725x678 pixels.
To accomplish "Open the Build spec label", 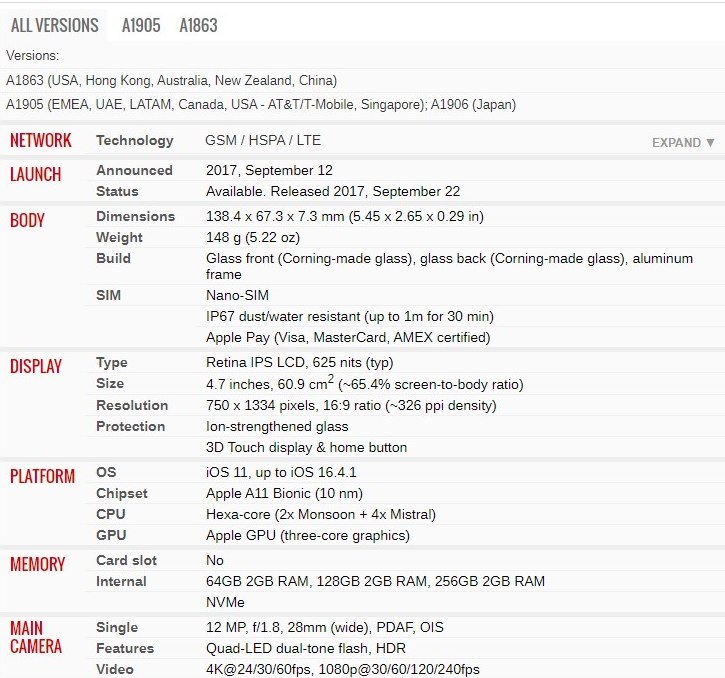I will (113, 258).
